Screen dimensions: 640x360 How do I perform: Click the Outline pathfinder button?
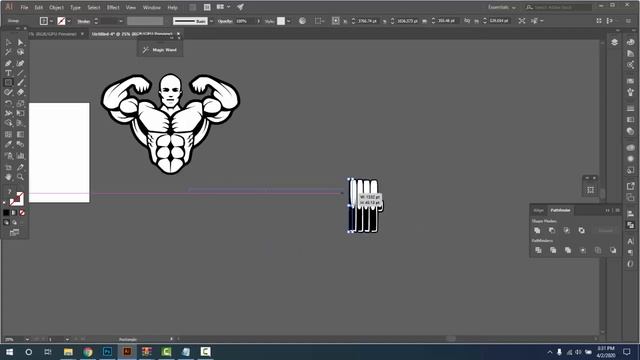(x=598, y=250)
